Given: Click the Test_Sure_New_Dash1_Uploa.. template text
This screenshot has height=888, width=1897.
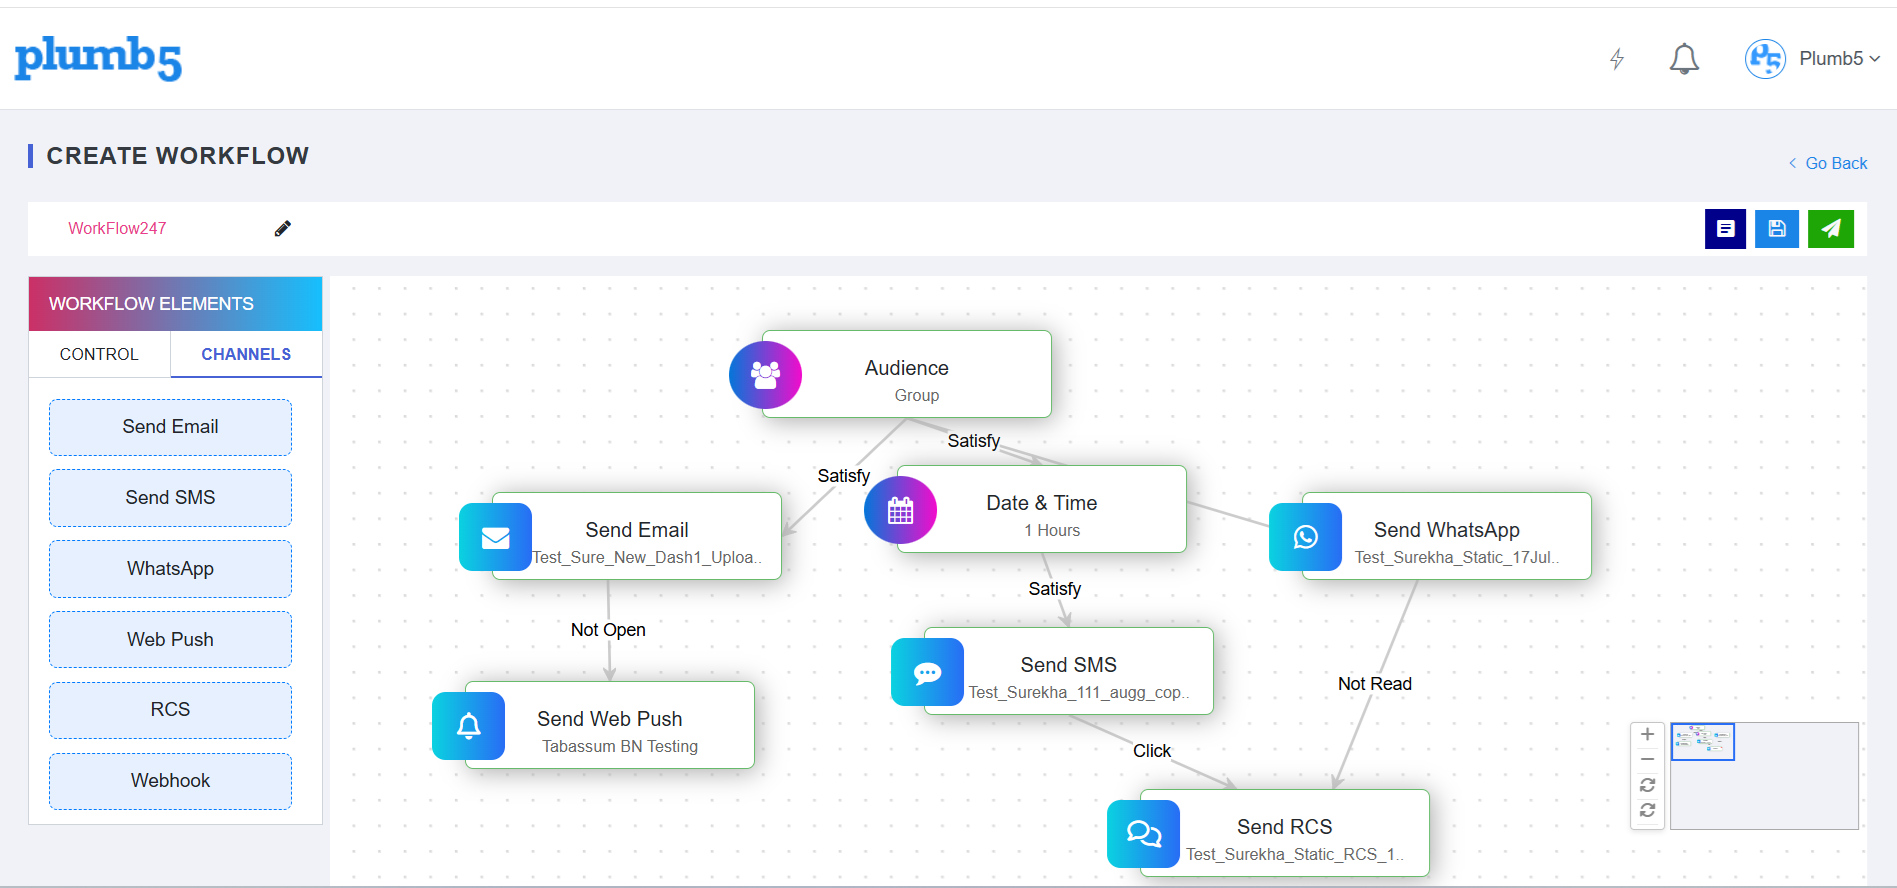Looking at the screenshot, I should 647,558.
